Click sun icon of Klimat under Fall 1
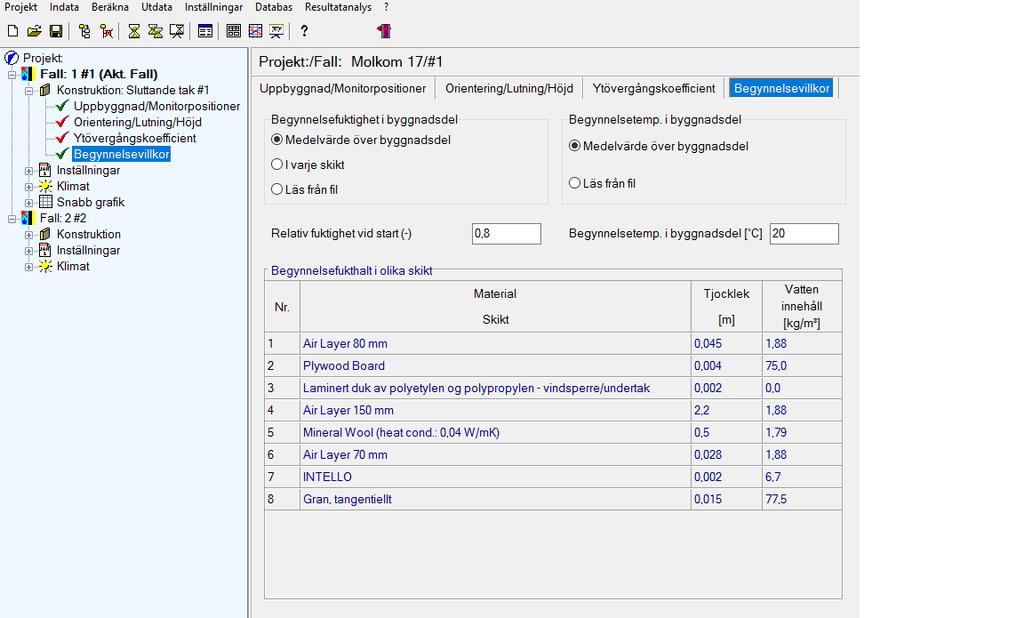The height and width of the screenshot is (618, 1024). point(45,186)
